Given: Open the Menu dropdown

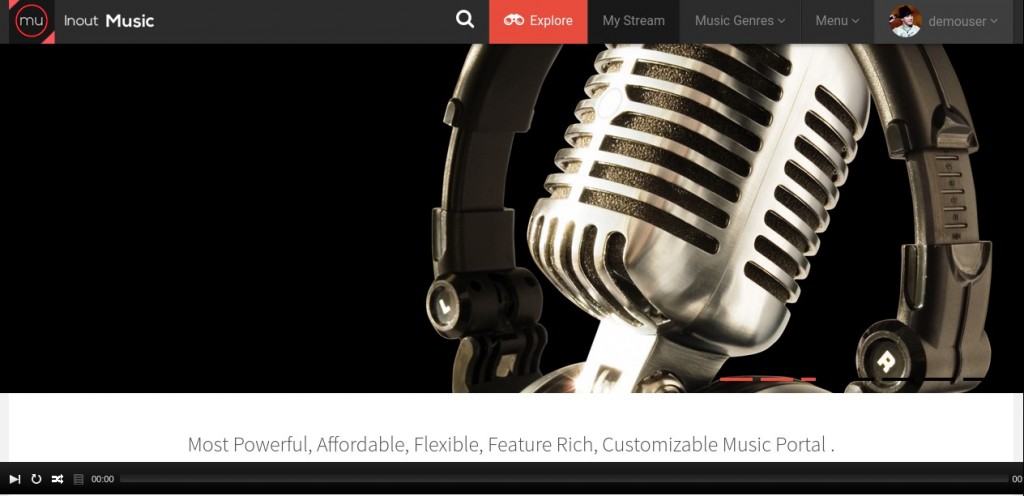Looking at the screenshot, I should 837,21.
